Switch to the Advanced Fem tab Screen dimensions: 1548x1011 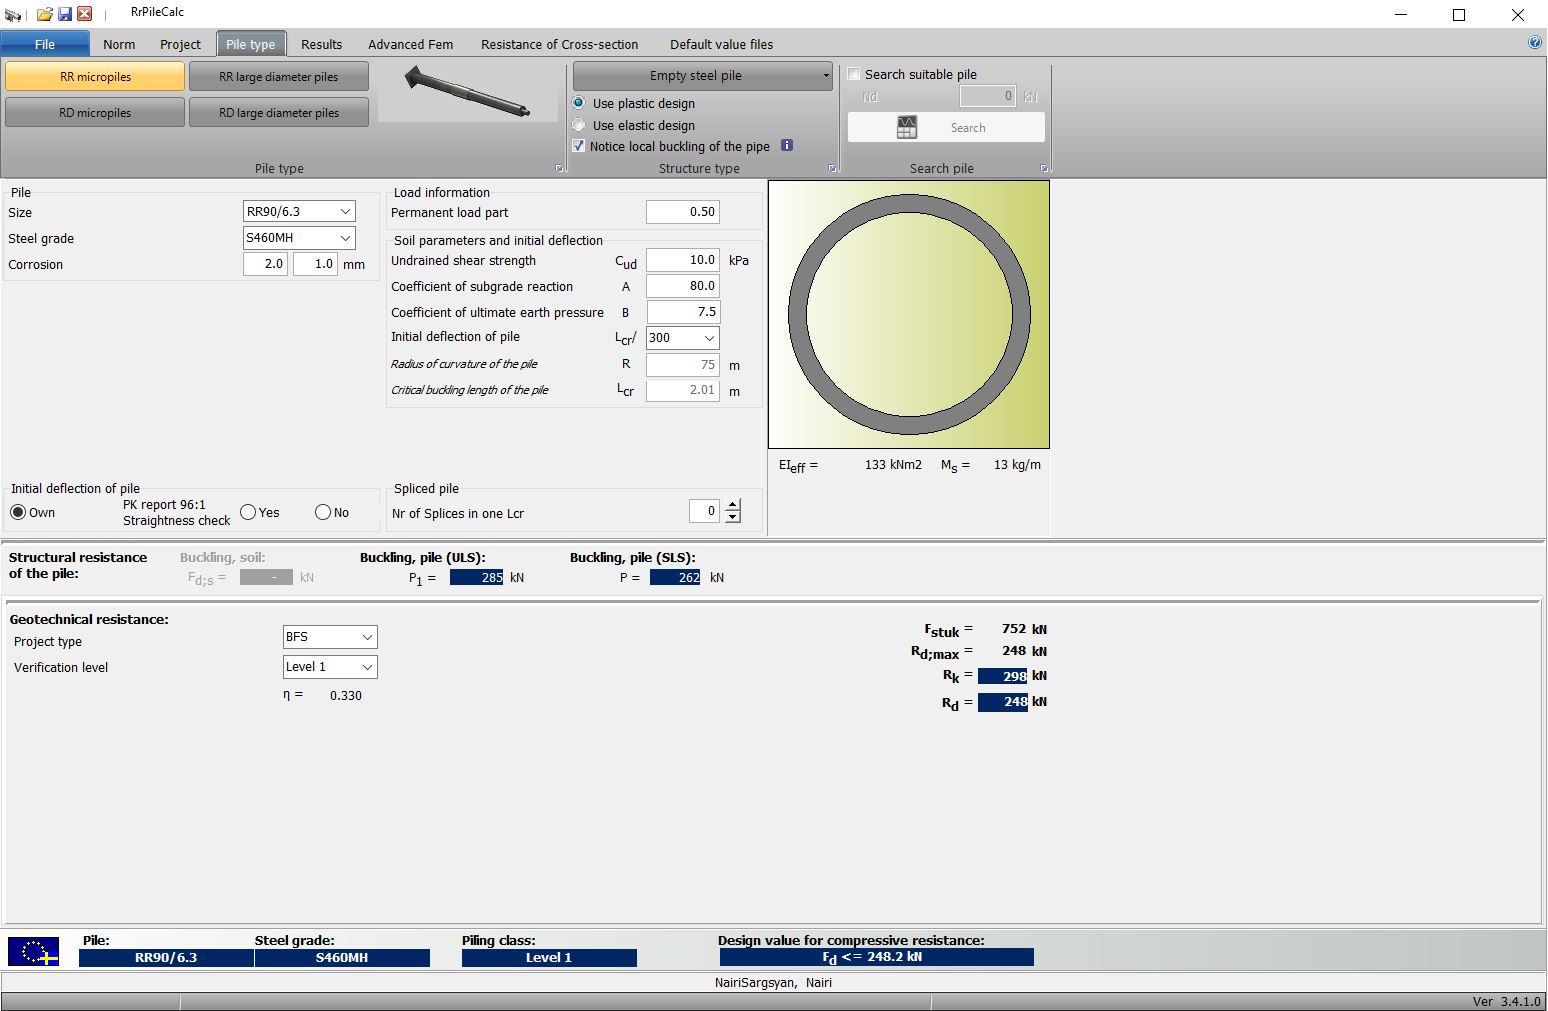point(411,44)
